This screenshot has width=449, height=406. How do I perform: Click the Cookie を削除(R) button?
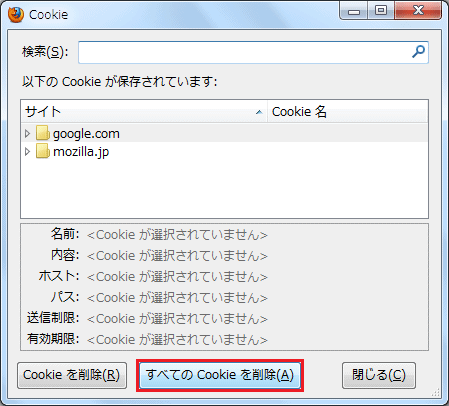click(x=72, y=375)
